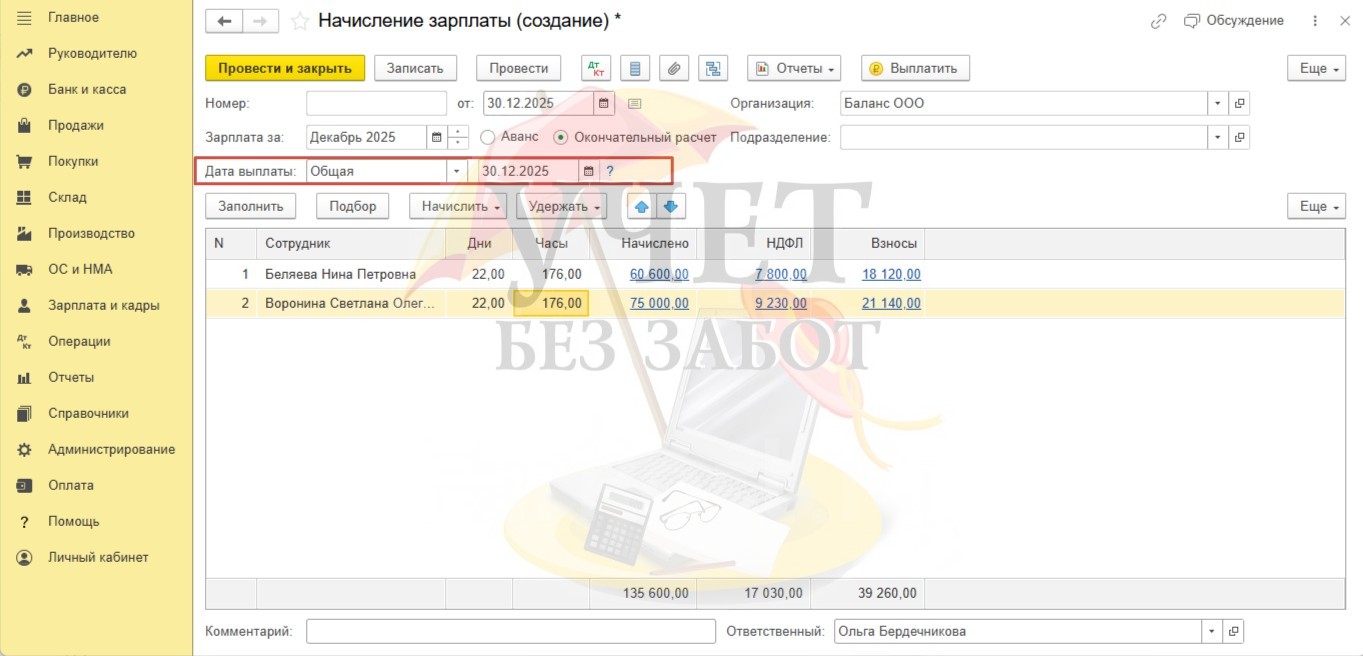Click the Справочники books icon

25,413
